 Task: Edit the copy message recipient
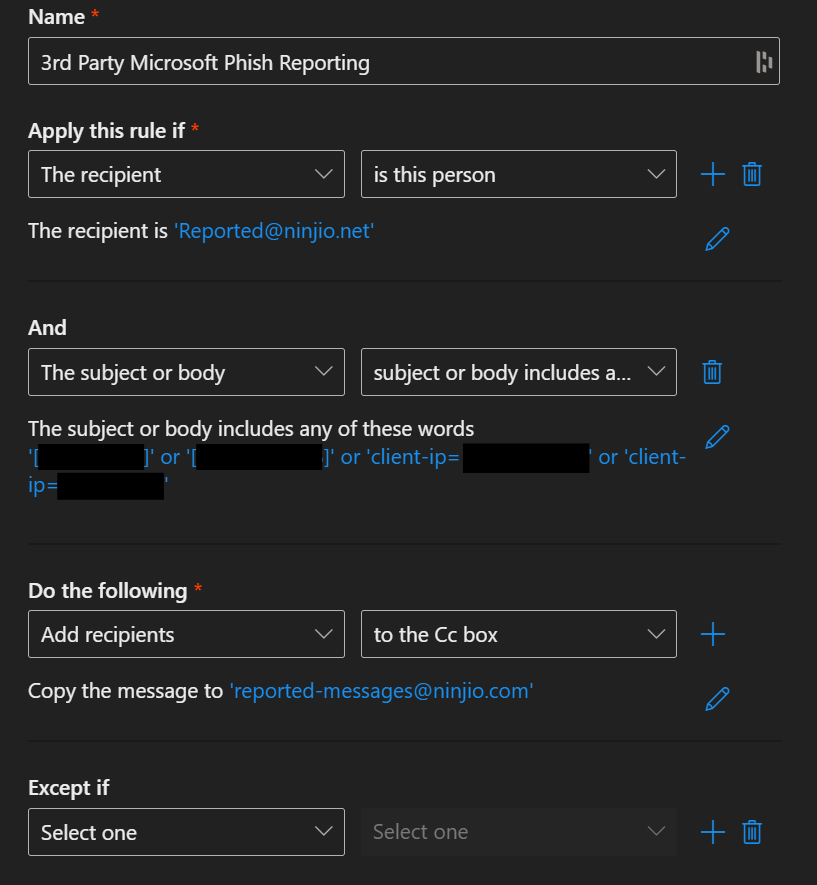tap(717, 698)
